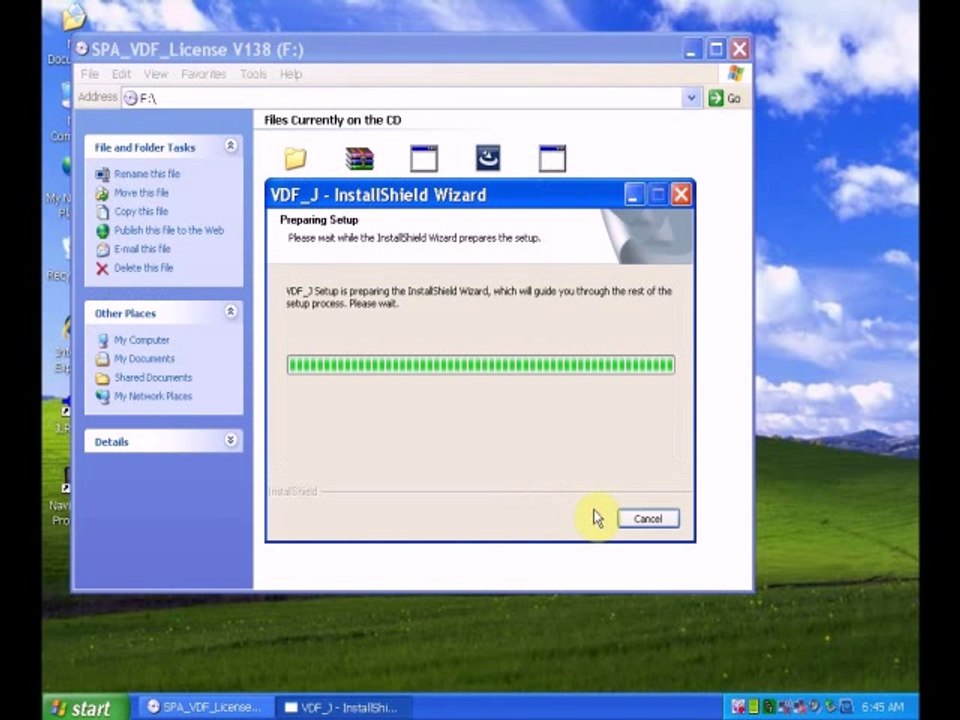Click the red Delete this file icon
Screen dimensions: 960x720
coord(102,269)
